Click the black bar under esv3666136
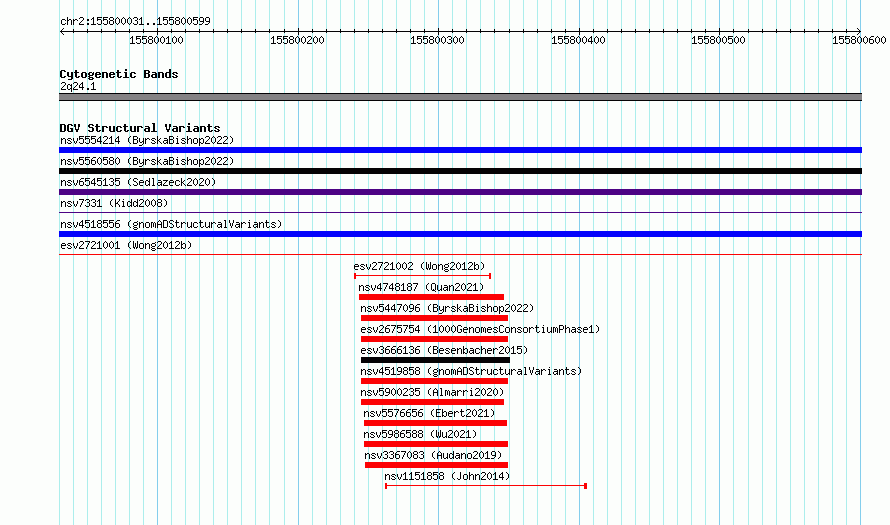Screen dimensions: 890x525 pos(435,360)
